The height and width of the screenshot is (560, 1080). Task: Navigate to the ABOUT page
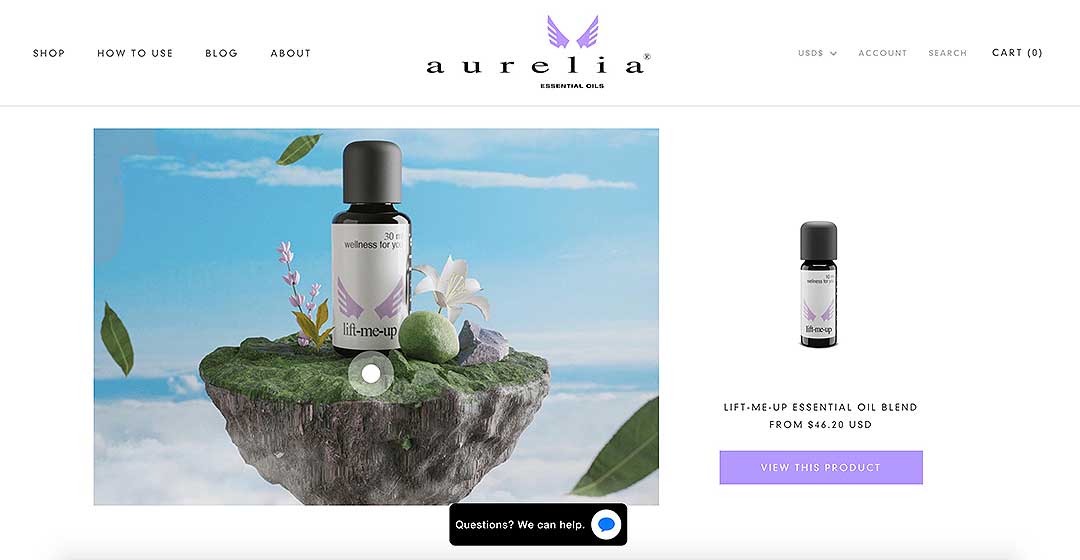[291, 53]
